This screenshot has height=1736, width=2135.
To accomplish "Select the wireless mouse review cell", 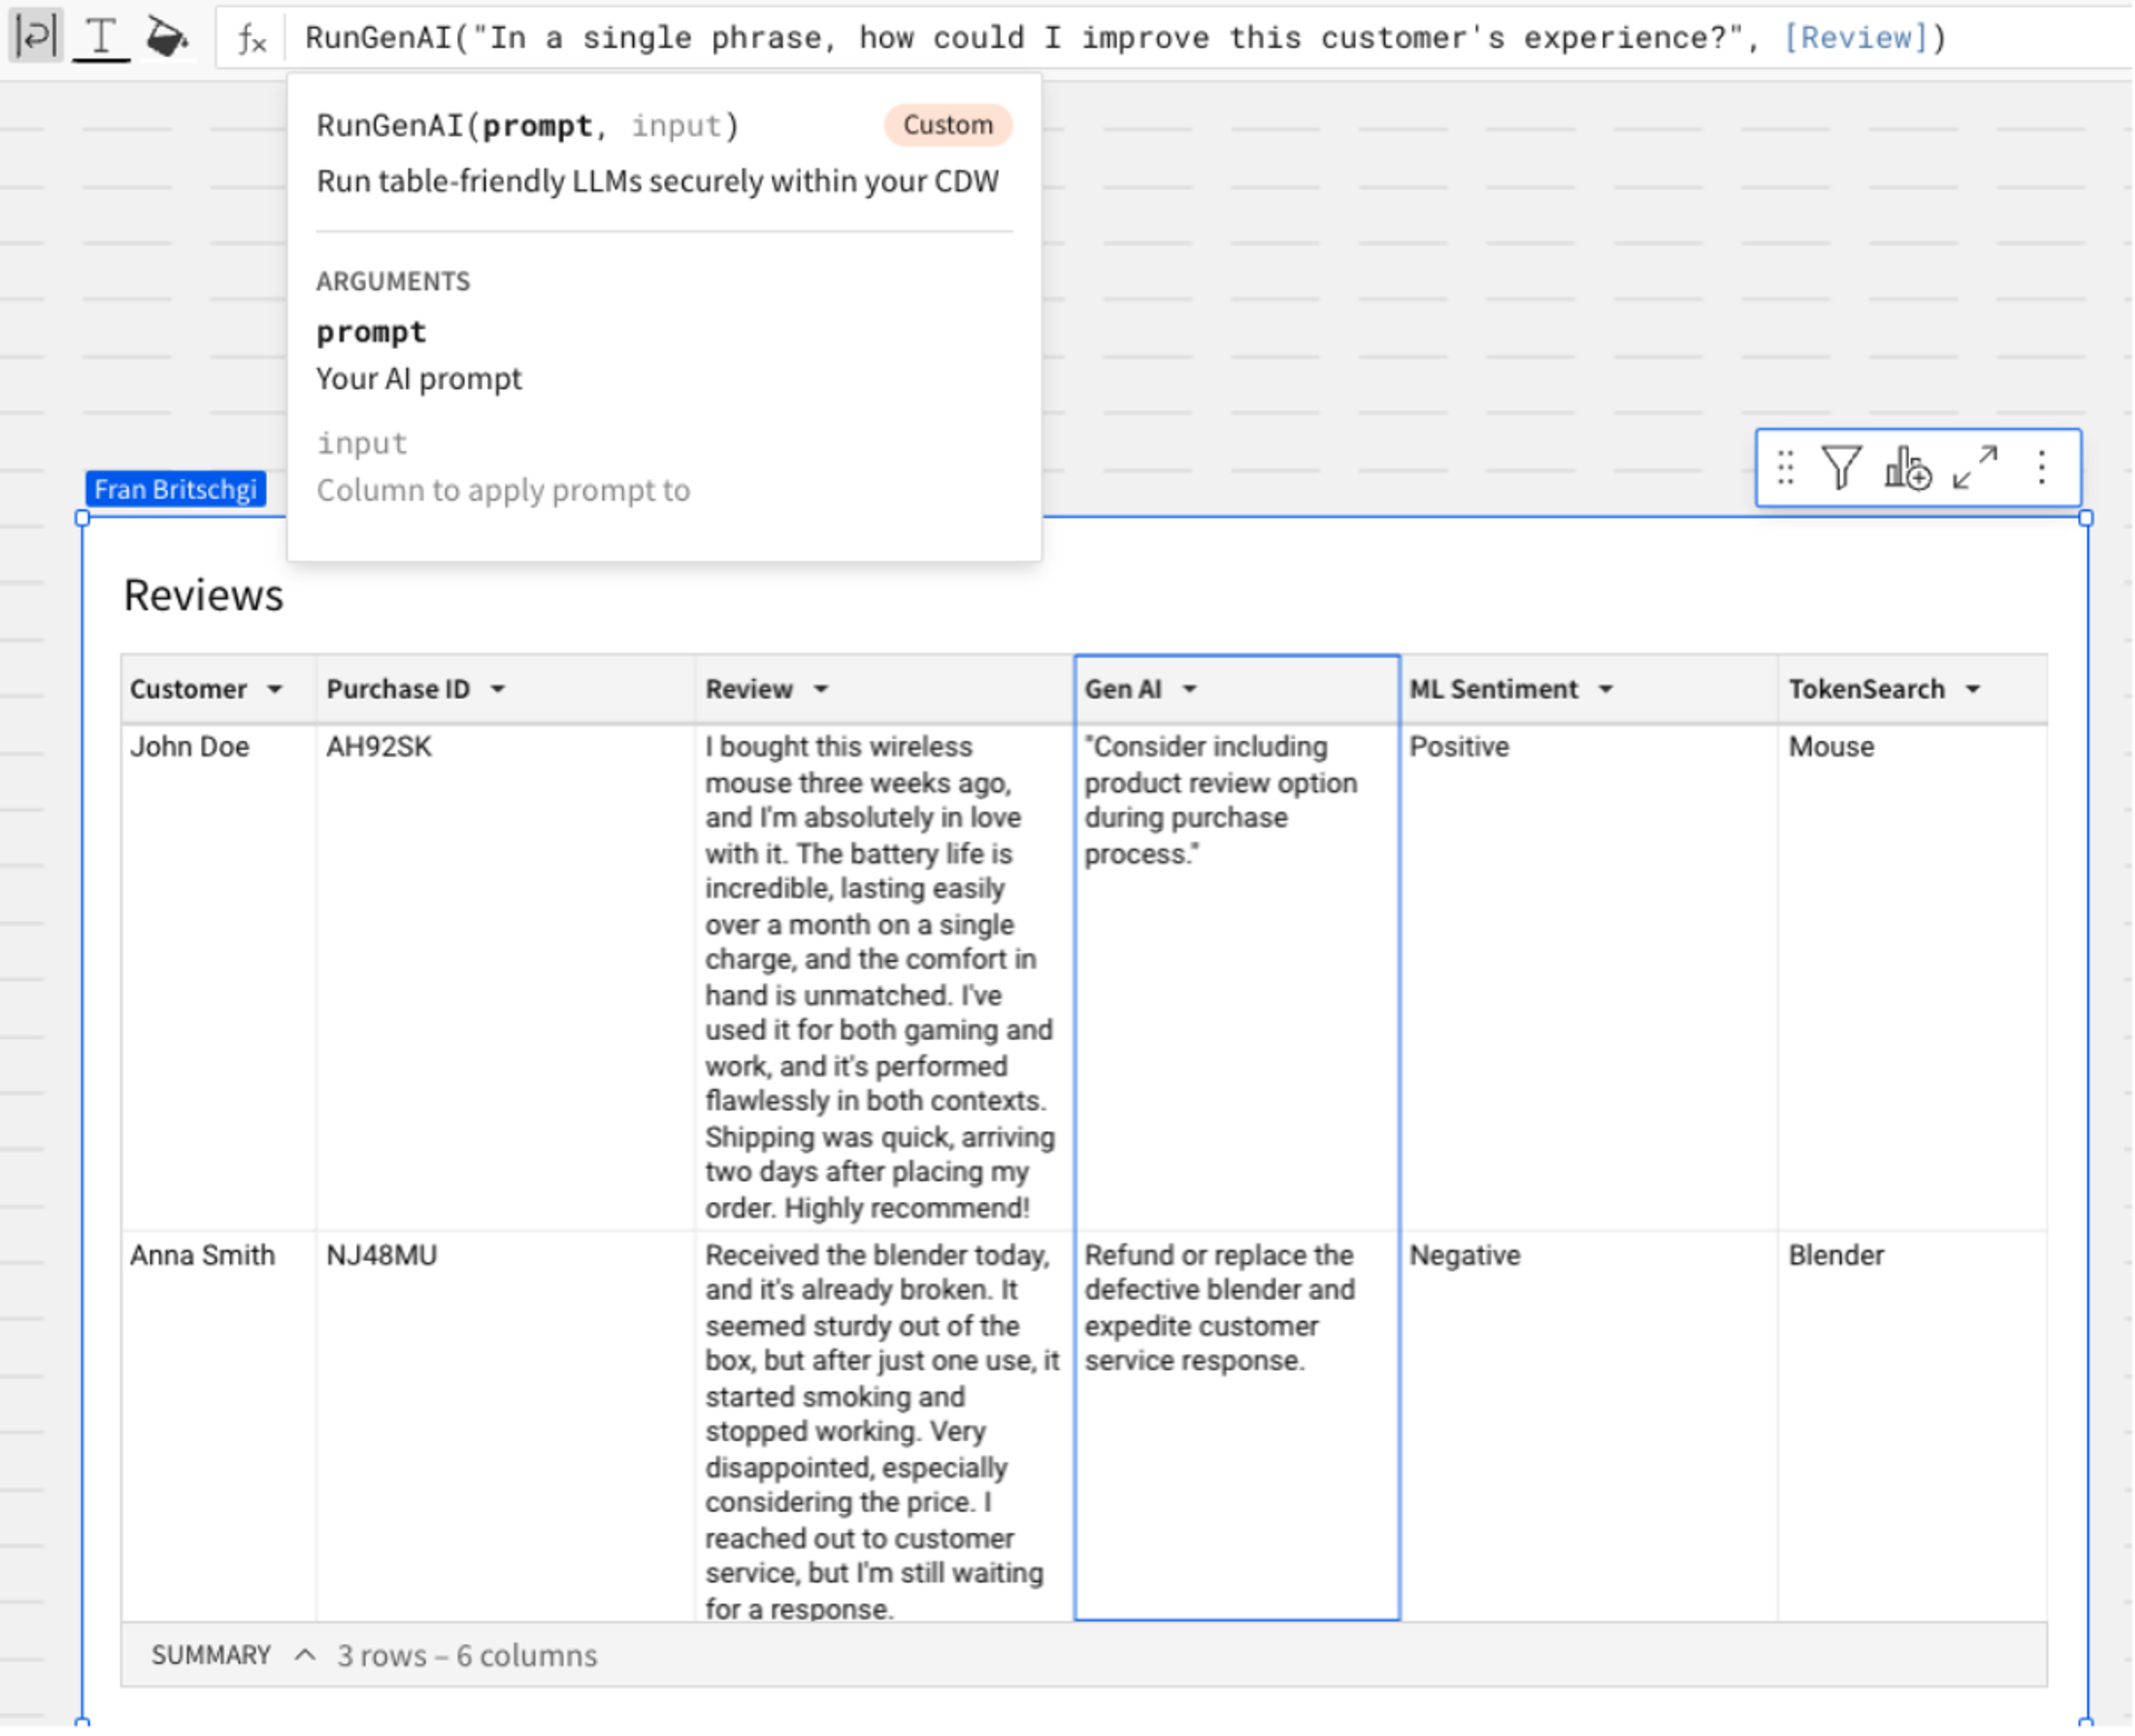I will tap(885, 977).
